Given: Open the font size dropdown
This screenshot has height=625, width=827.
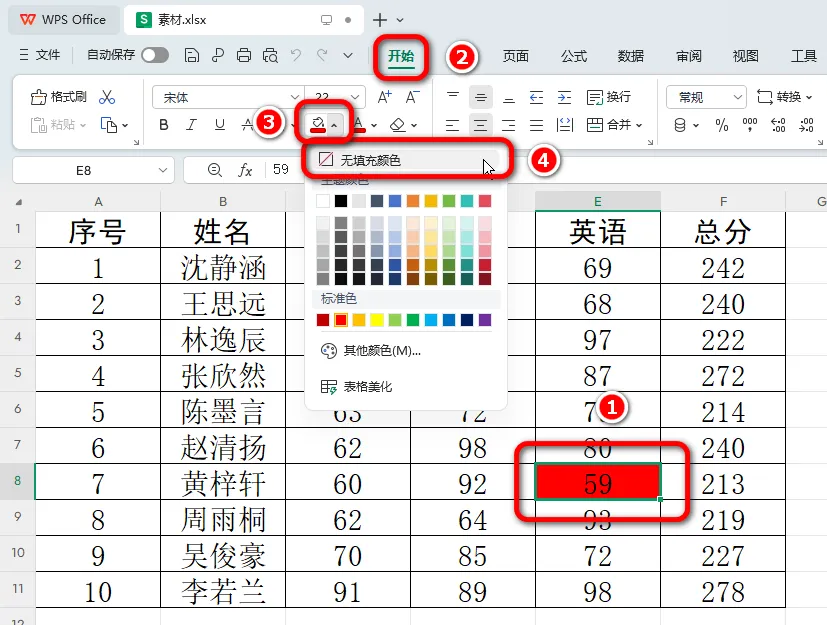Looking at the screenshot, I should (355, 97).
